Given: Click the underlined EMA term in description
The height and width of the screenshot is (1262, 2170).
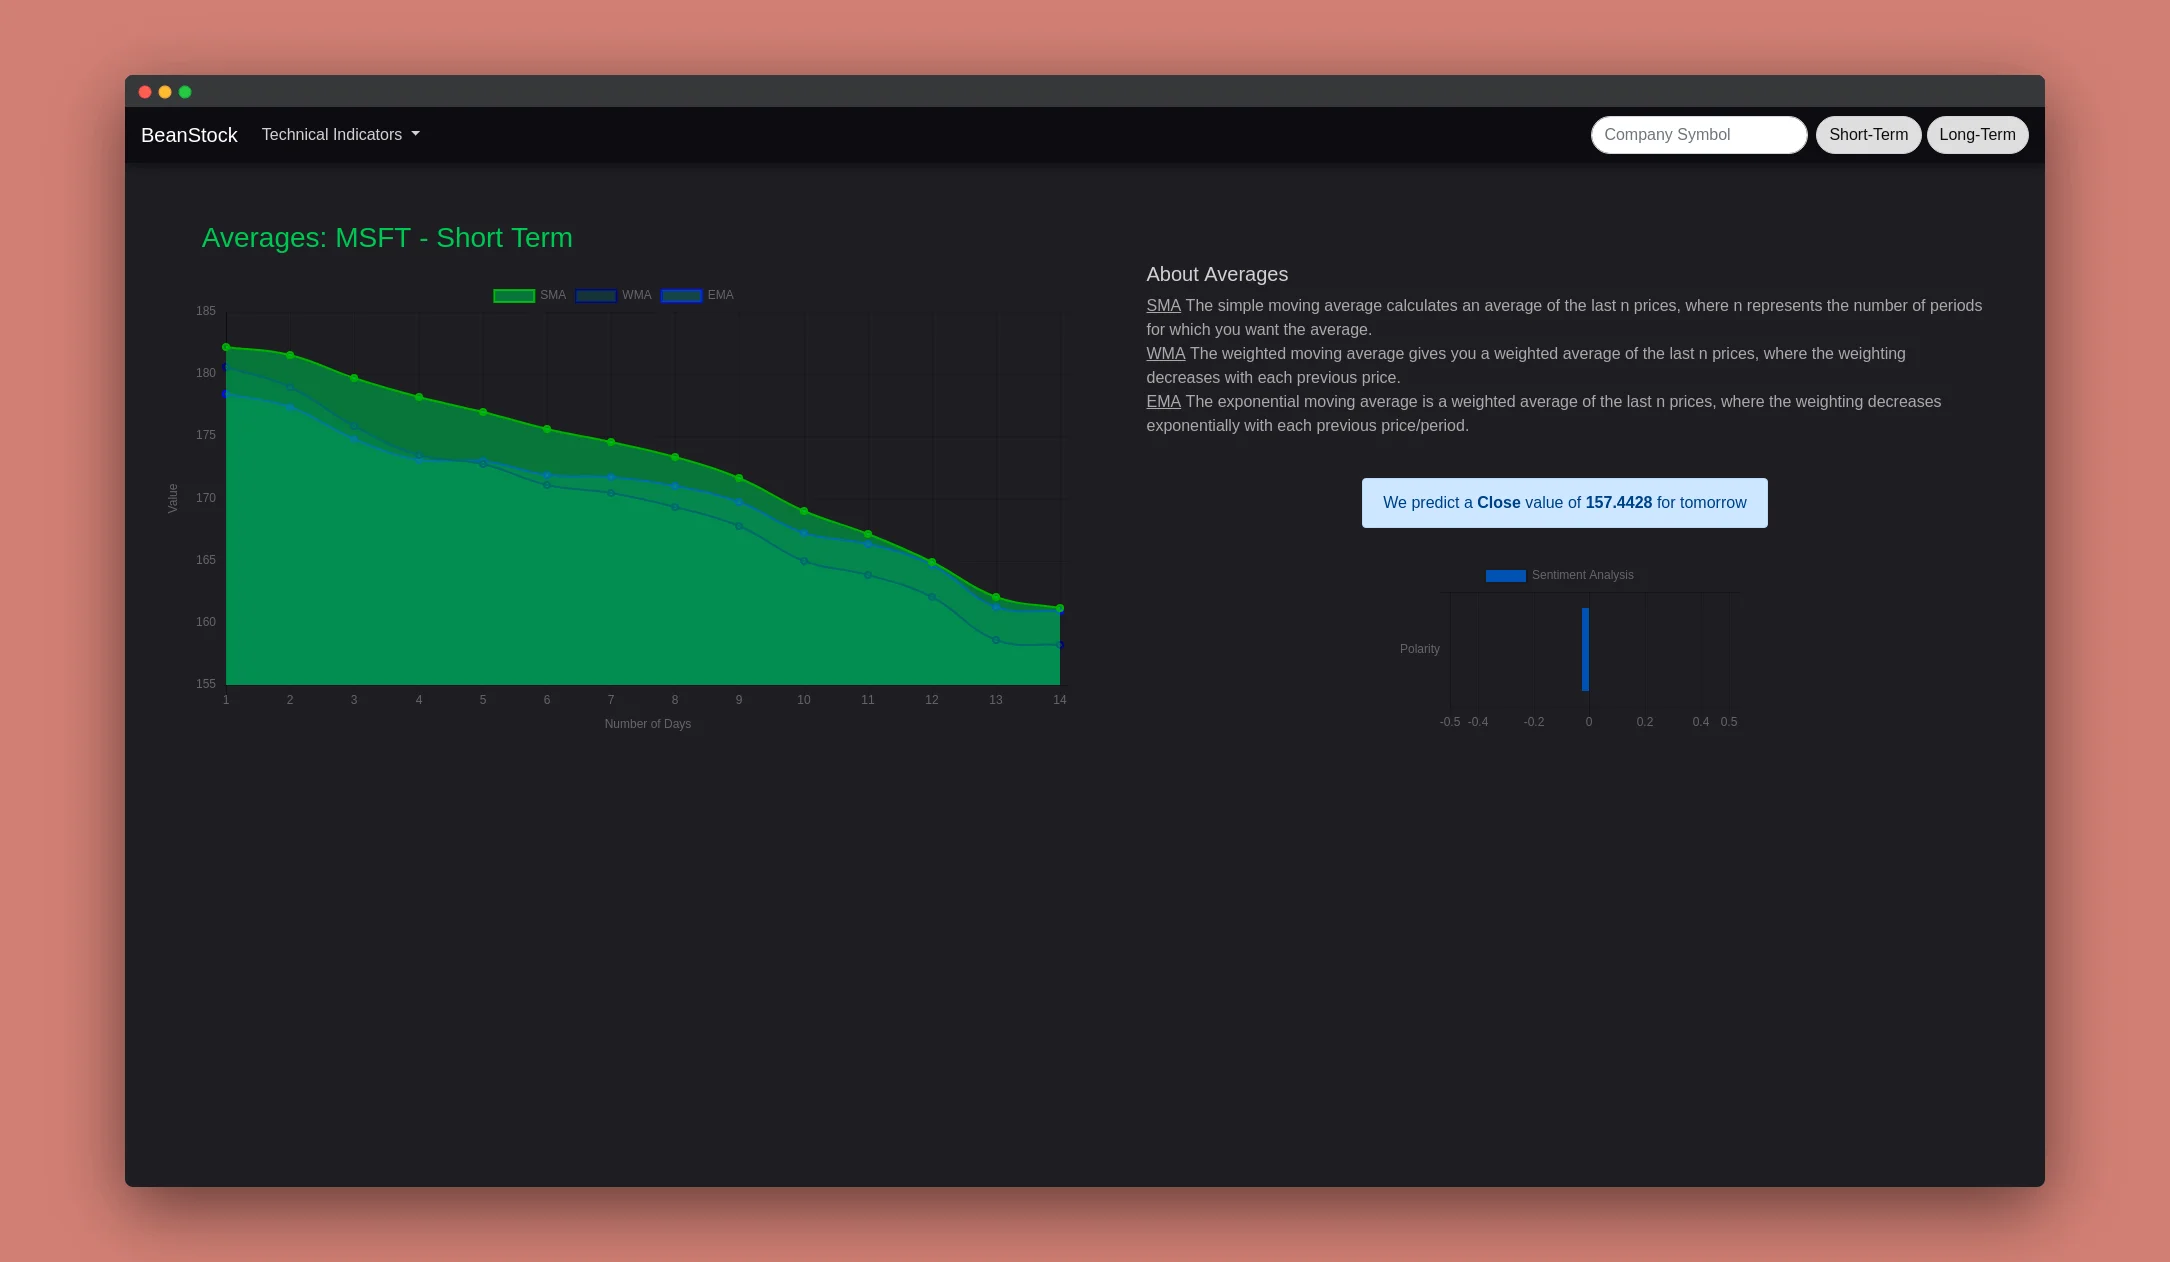Looking at the screenshot, I should 1163,402.
